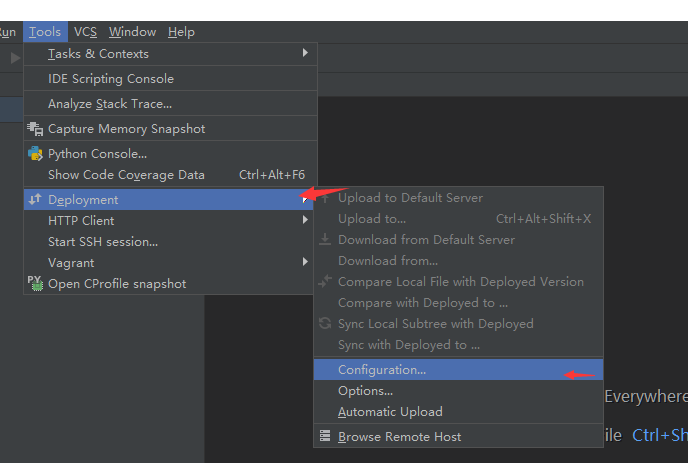
Task: Choose Sync with Deployed to ...
Action: pos(459,345)
